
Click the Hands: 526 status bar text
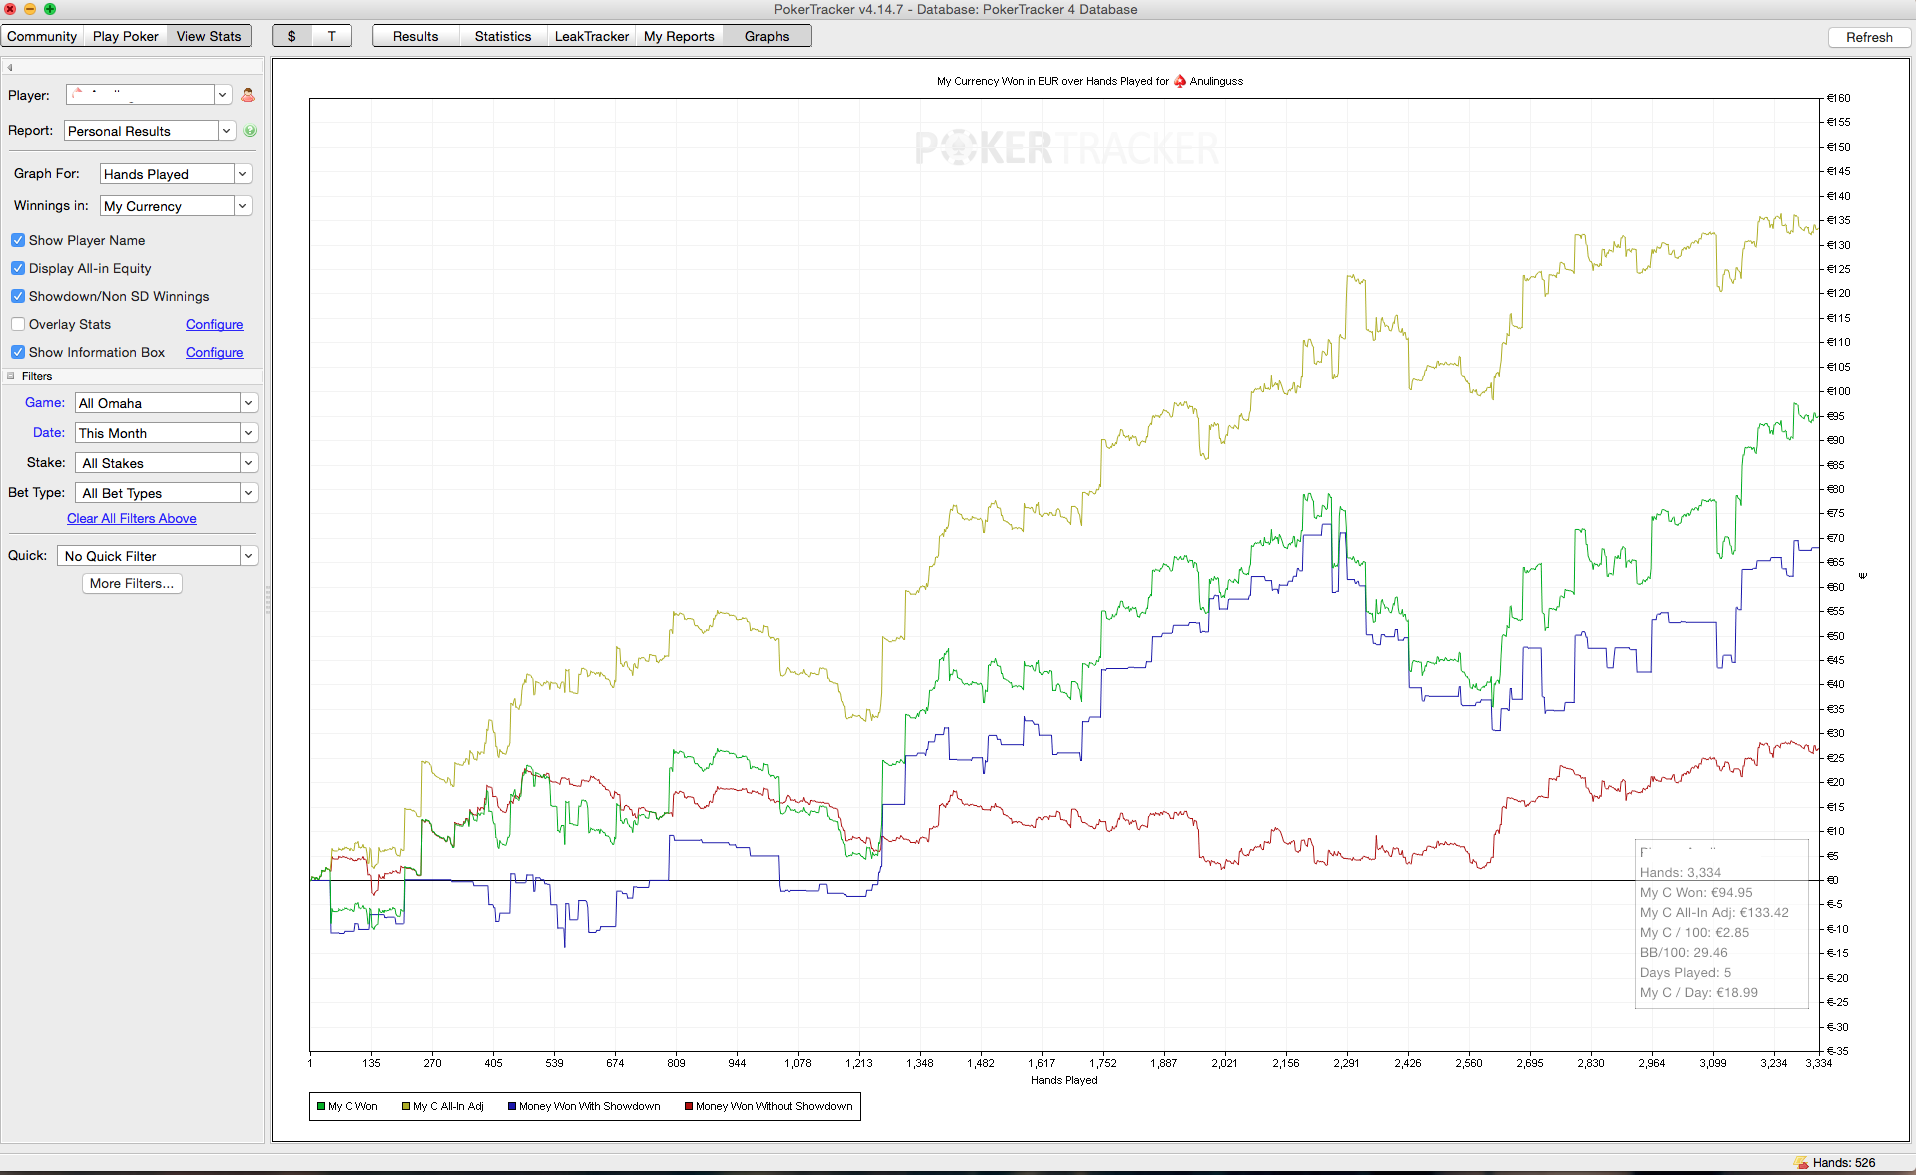click(1844, 1163)
